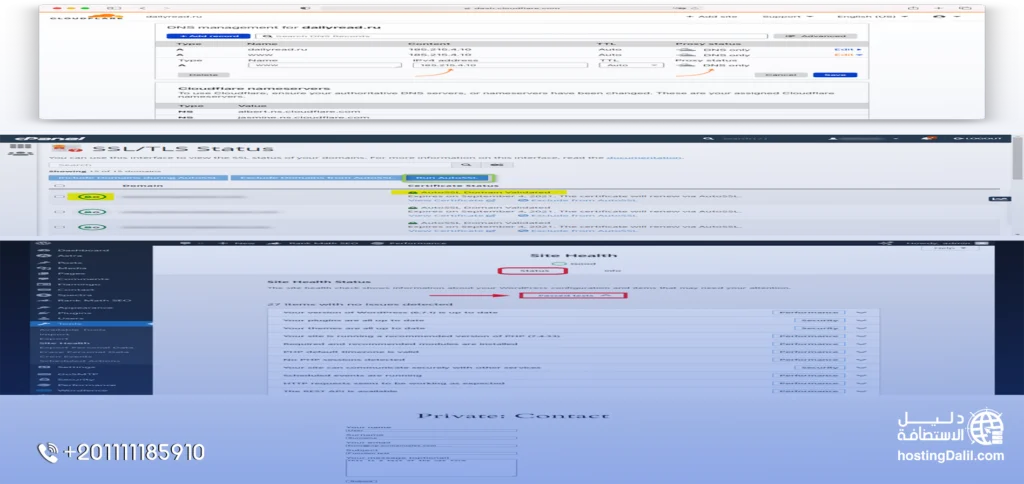
Task: Open the Cloudflare account user icon
Action: pyautogui.click(x=940, y=16)
